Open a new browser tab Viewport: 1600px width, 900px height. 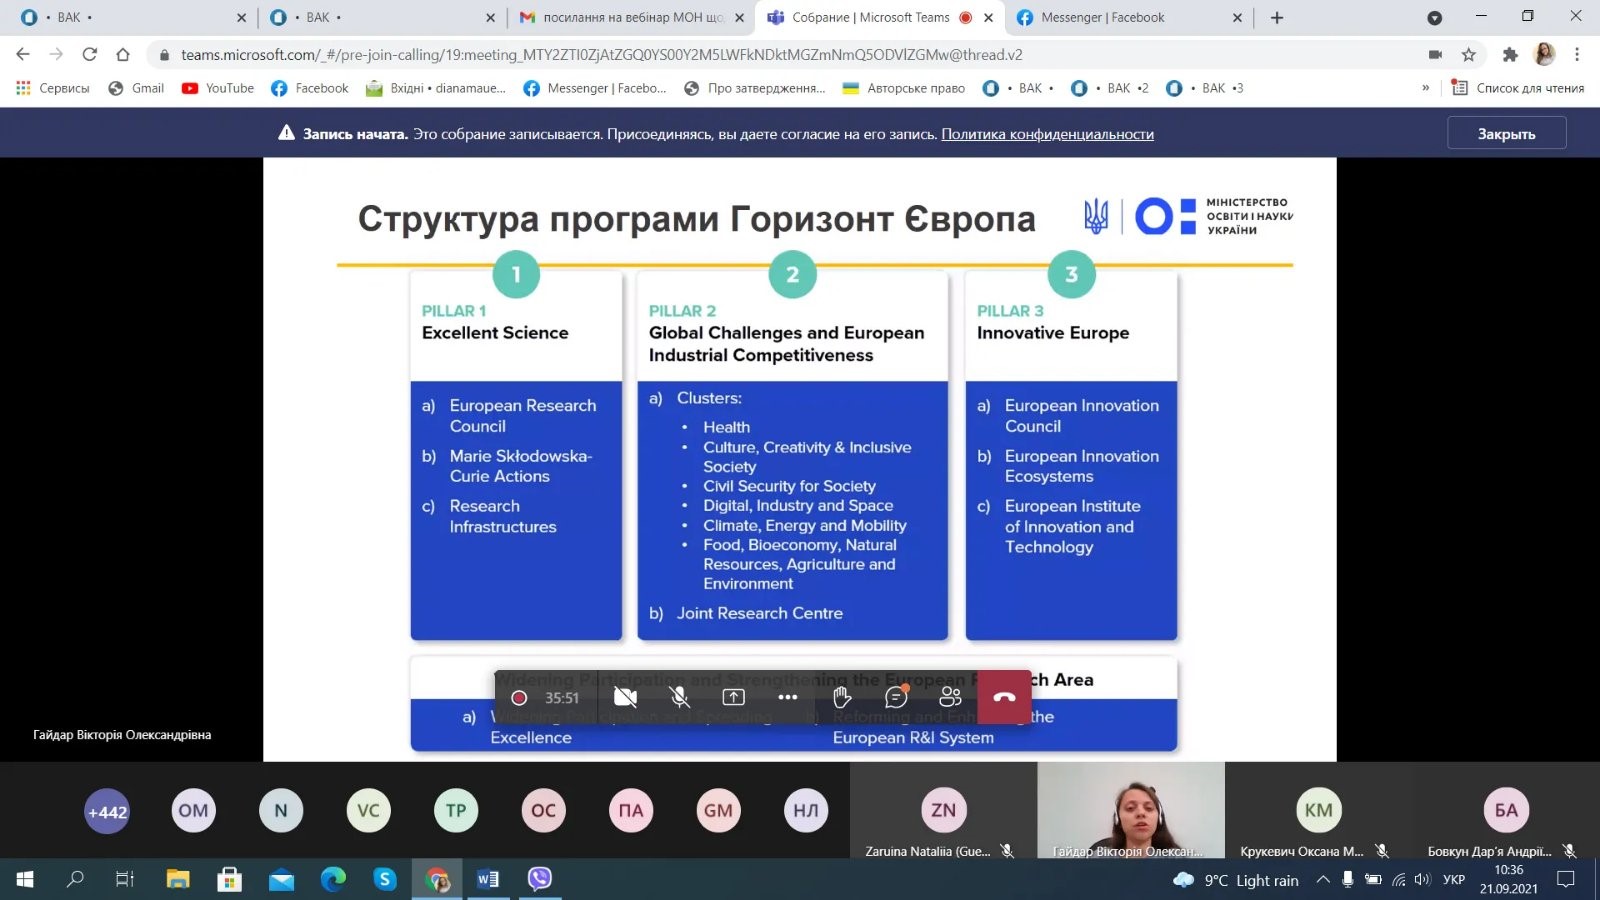1276,17
